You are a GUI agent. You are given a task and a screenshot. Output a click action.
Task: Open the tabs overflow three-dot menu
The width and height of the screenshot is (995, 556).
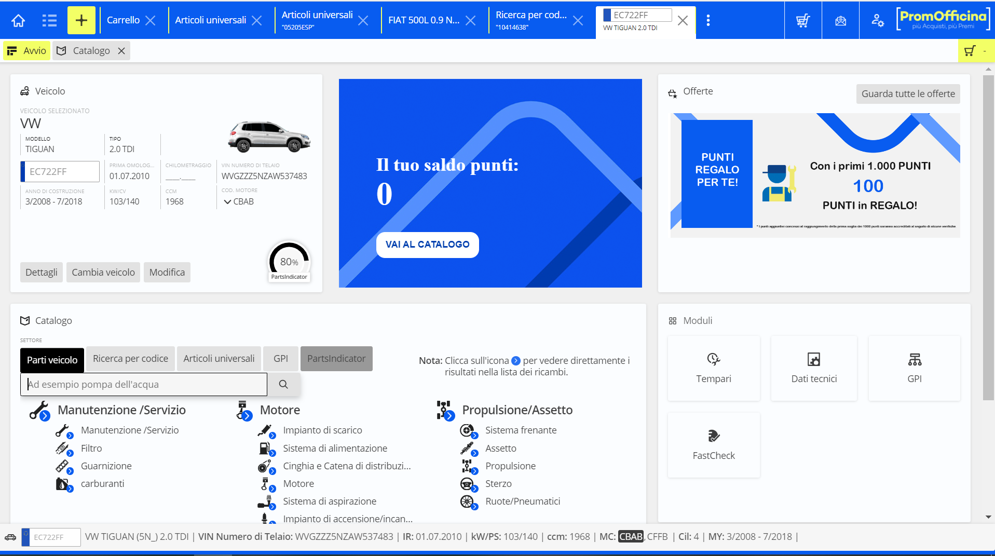(x=708, y=20)
